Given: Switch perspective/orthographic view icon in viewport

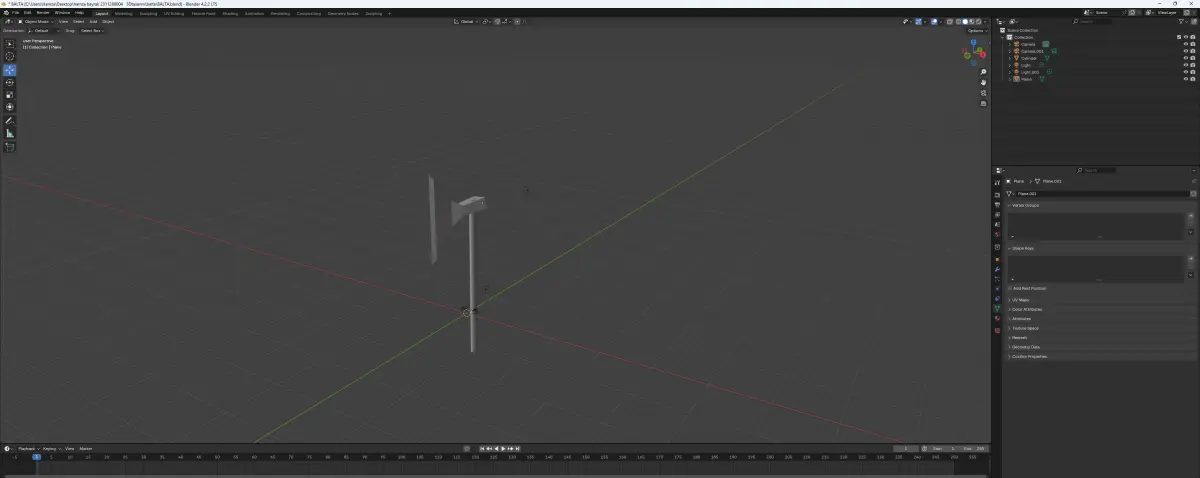Looking at the screenshot, I should [x=984, y=103].
